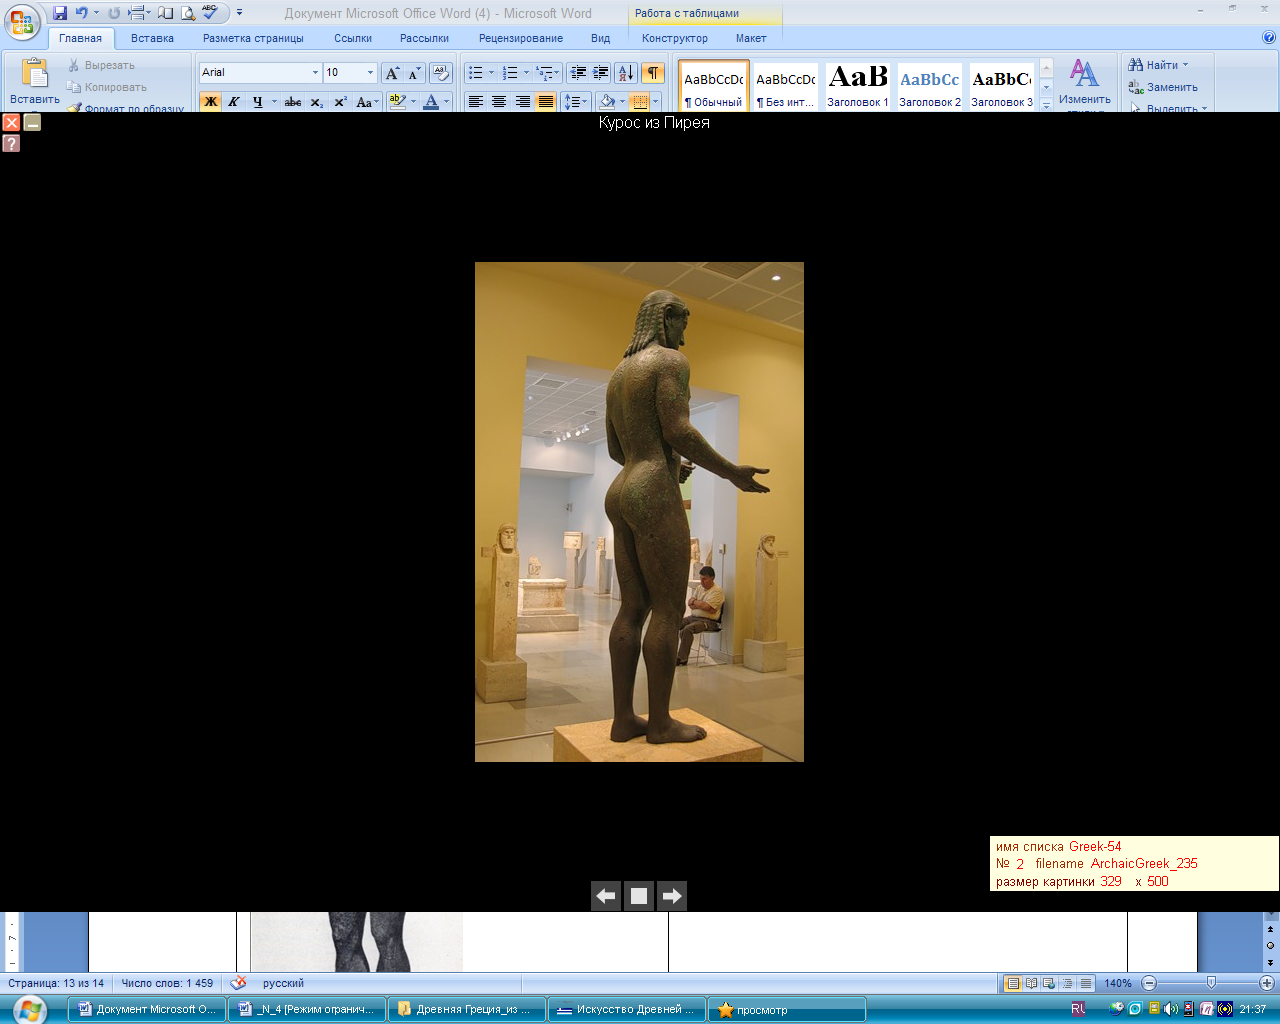Viewport: 1280px width, 1024px height.
Task: Minimize the image viewer overlay
Action: [x=32, y=122]
